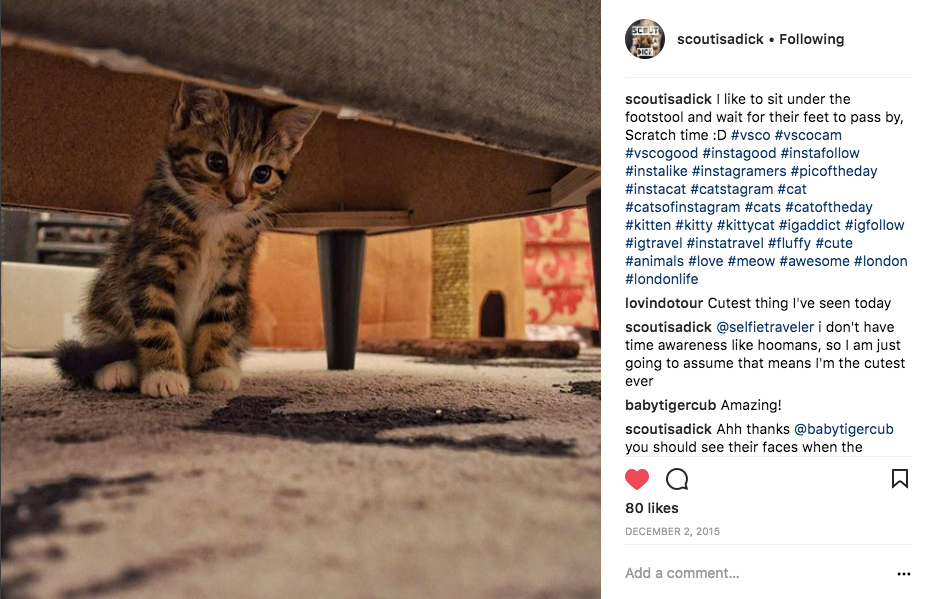Screen dimensions: 936x599
Task: Click the scoutisadick profile avatar
Action: 645,39
